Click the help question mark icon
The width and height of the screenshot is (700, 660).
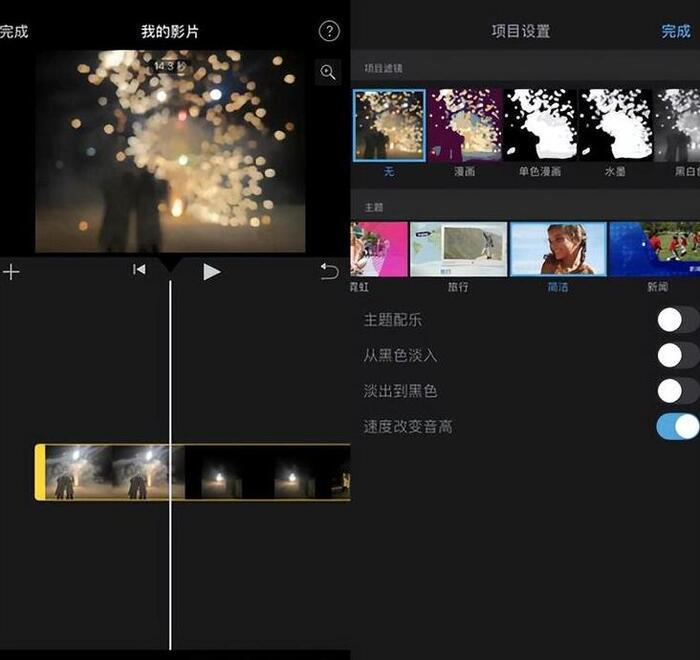coord(329,31)
